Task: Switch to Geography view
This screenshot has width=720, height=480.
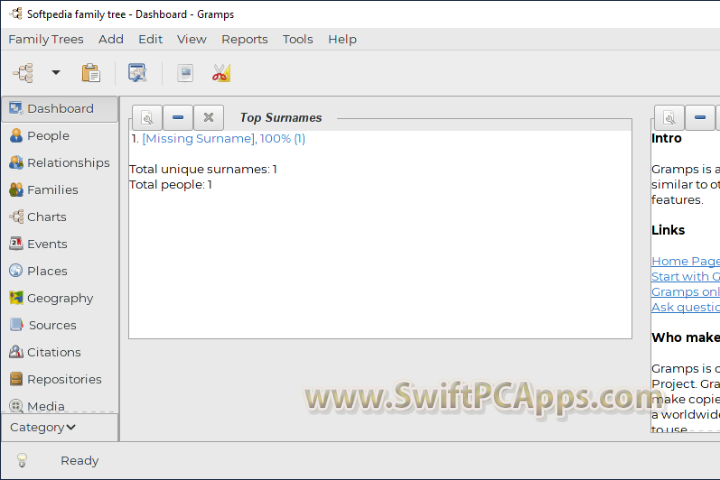Action: tap(60, 298)
